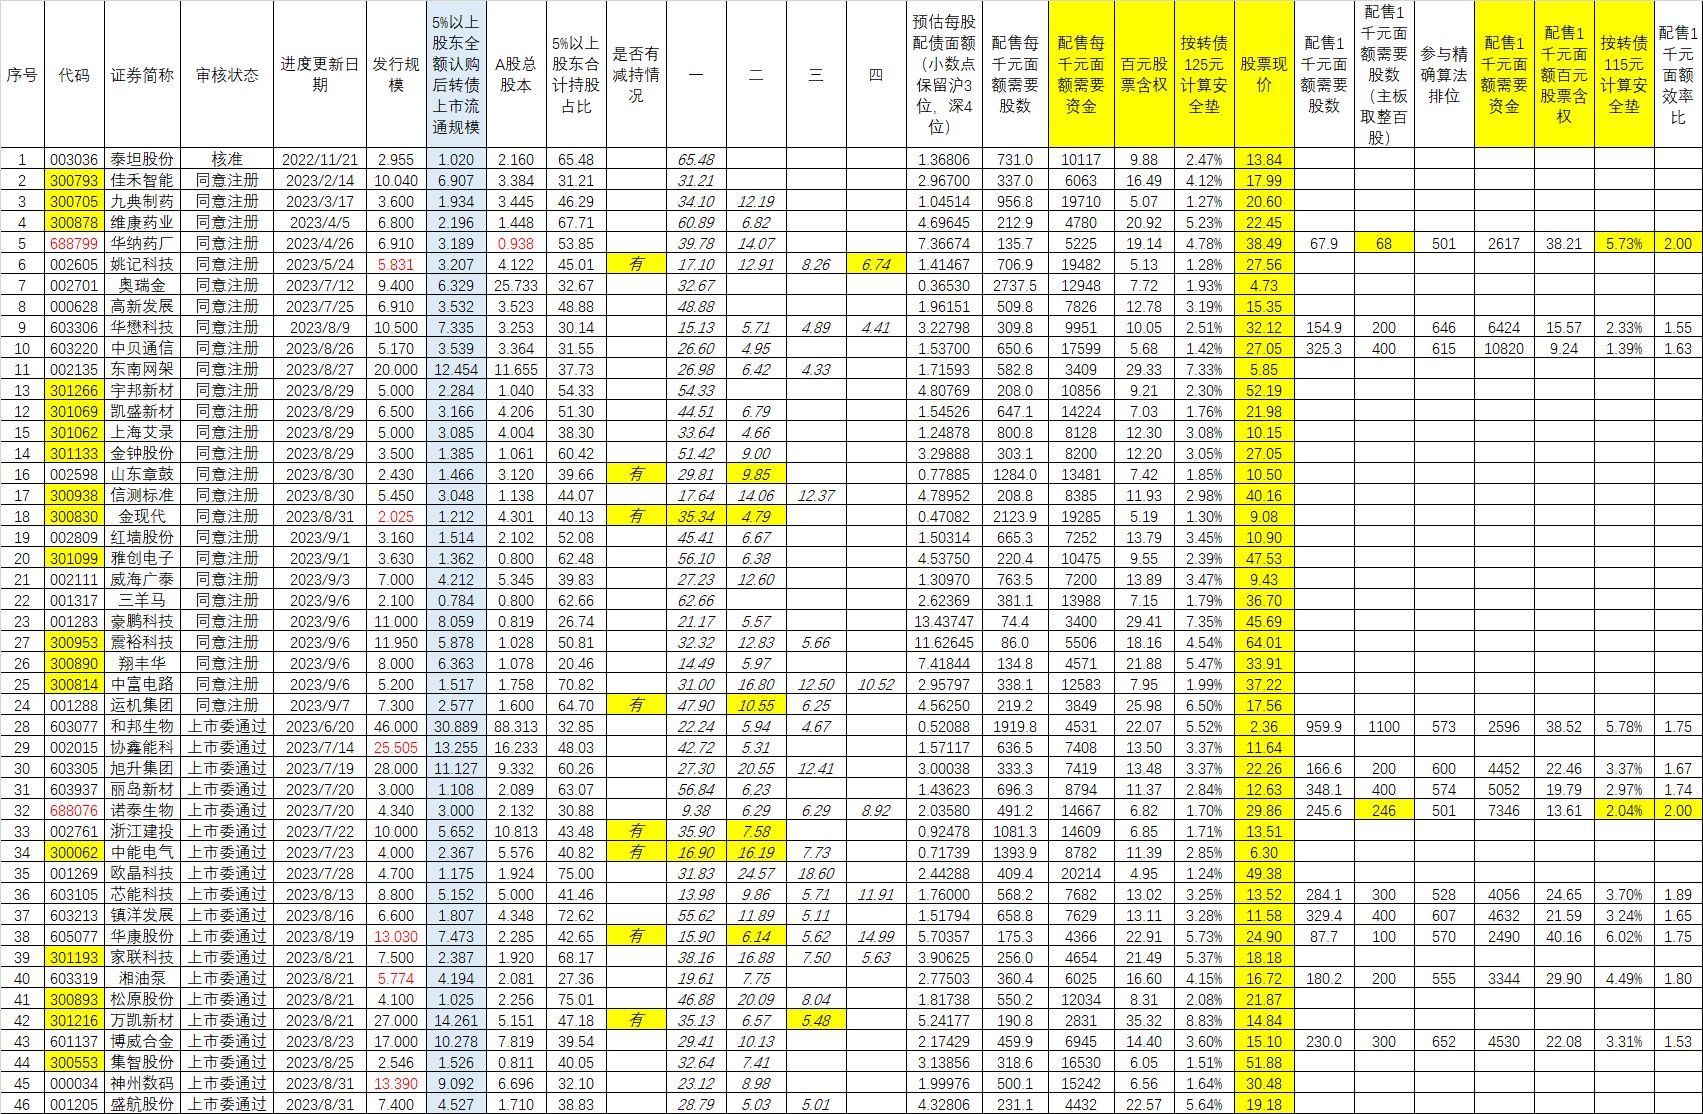Click the 三羊马 name cell
The width and height of the screenshot is (1703, 1114).
(x=142, y=600)
